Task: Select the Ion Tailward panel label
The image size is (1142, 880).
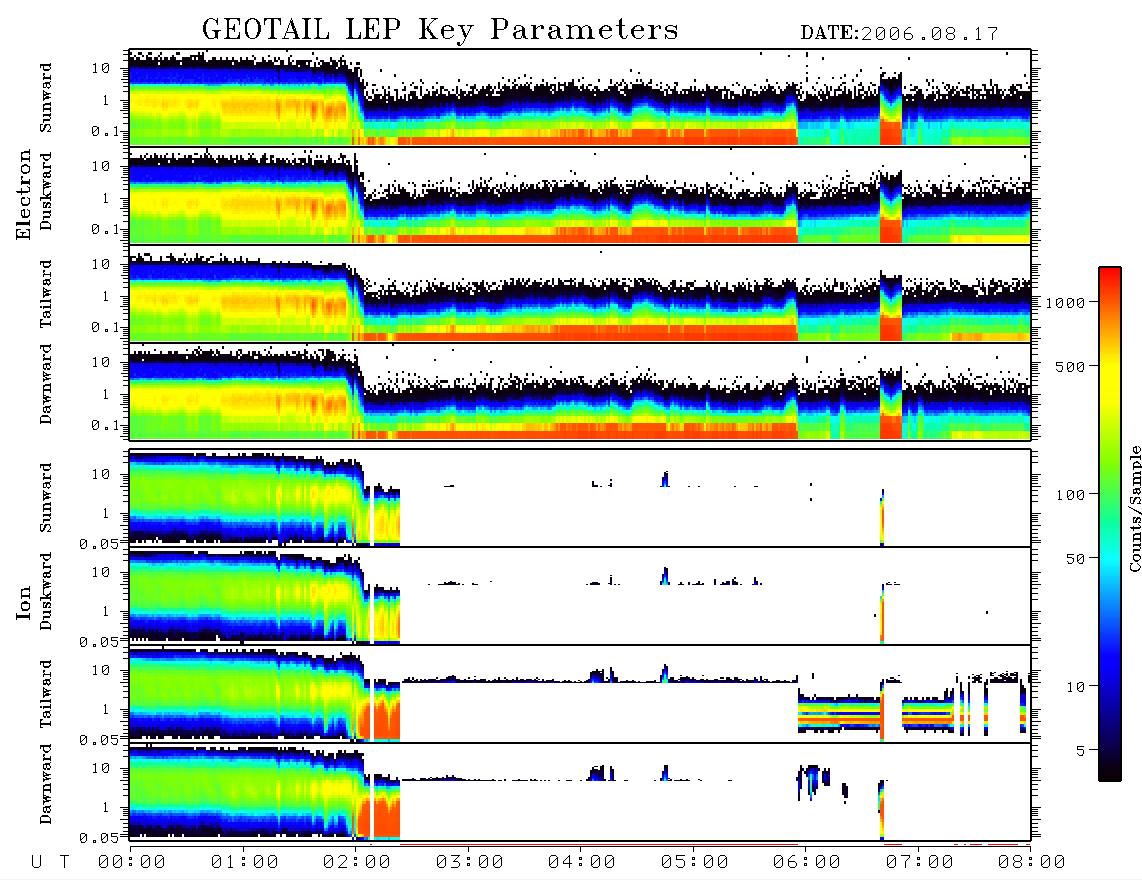Action: 46,694
